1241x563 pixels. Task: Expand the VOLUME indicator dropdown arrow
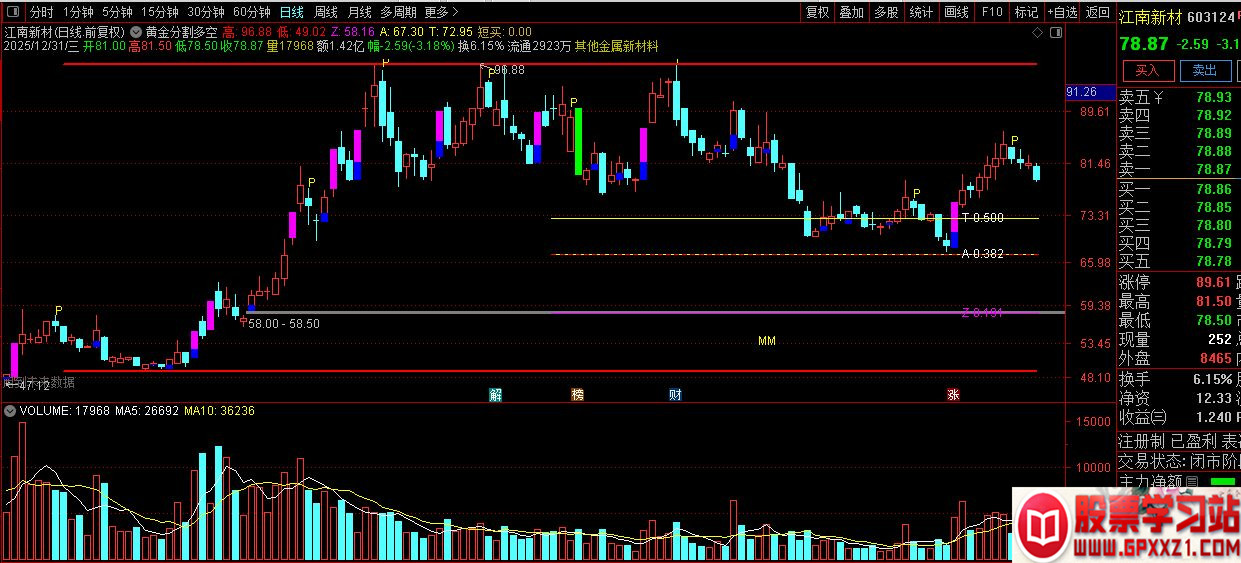(x=10, y=411)
